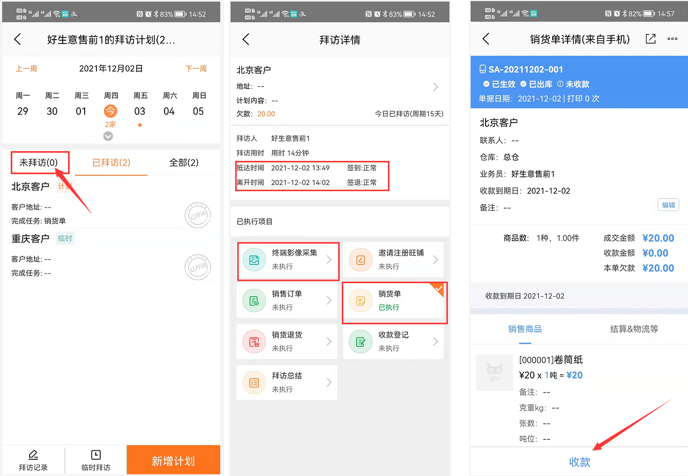Open 邀请注册旺铺 via its chevron
Image resolution: width=688 pixels, height=476 pixels.
435,260
